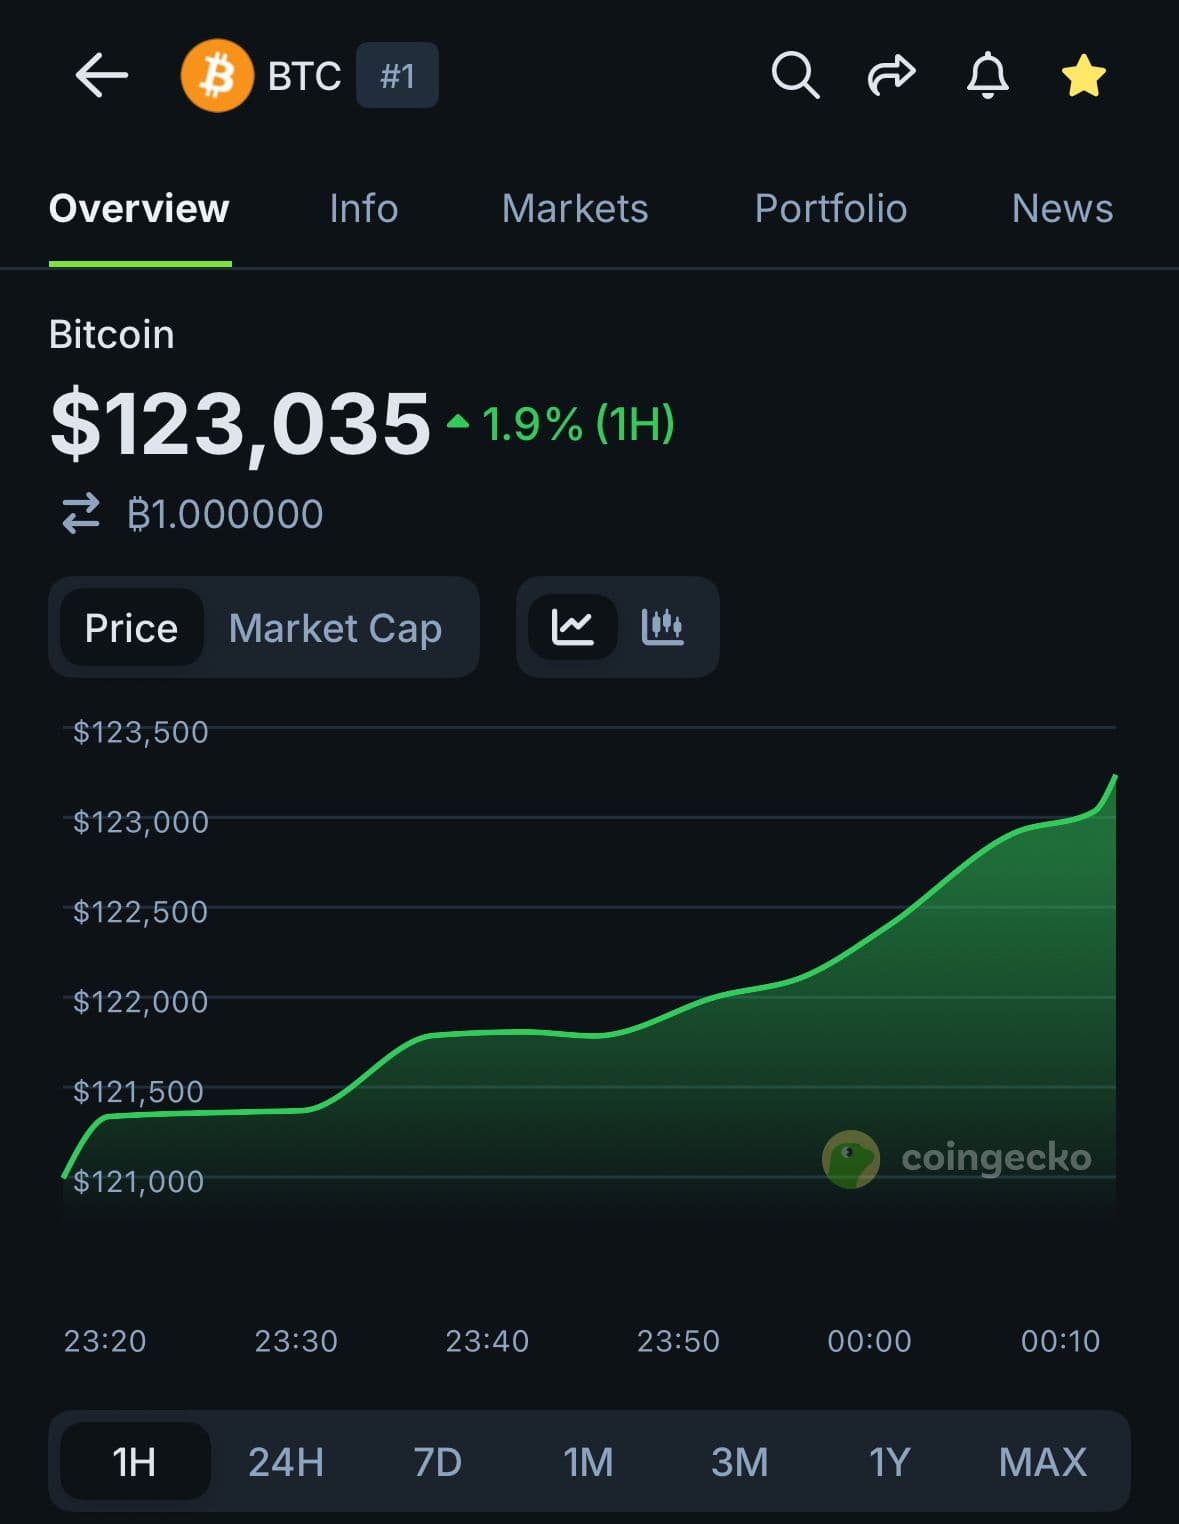Share Bitcoin page via share arrow
The image size is (1179, 1524).
point(891,75)
